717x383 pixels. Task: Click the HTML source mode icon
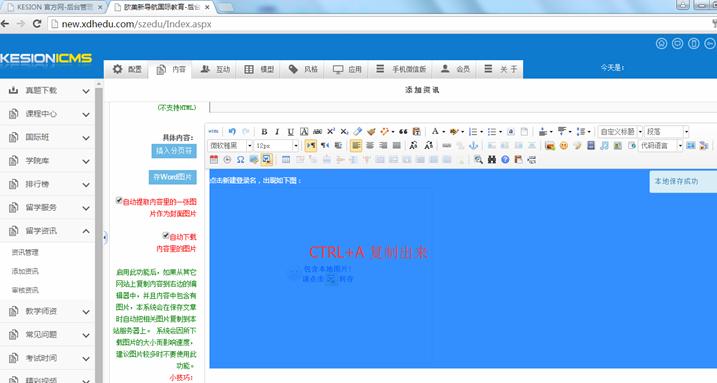(214, 132)
